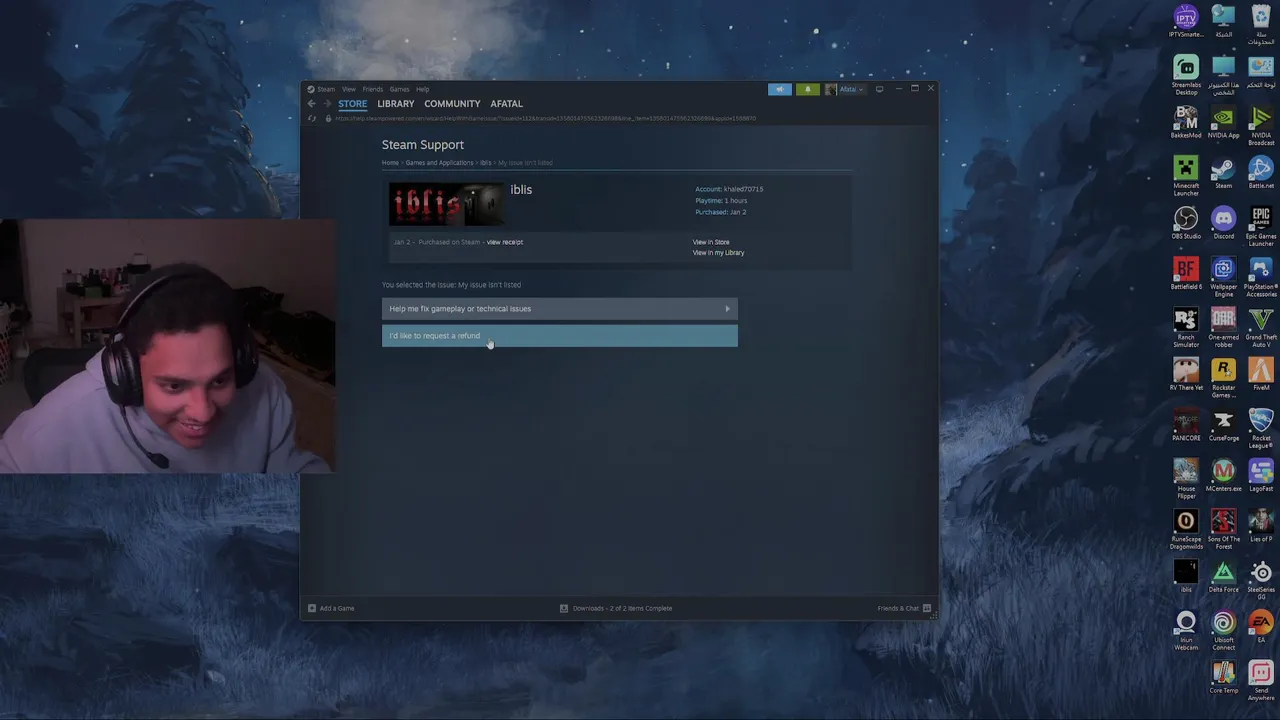
Task: Open the AFATAL profile tab
Action: [x=506, y=104]
